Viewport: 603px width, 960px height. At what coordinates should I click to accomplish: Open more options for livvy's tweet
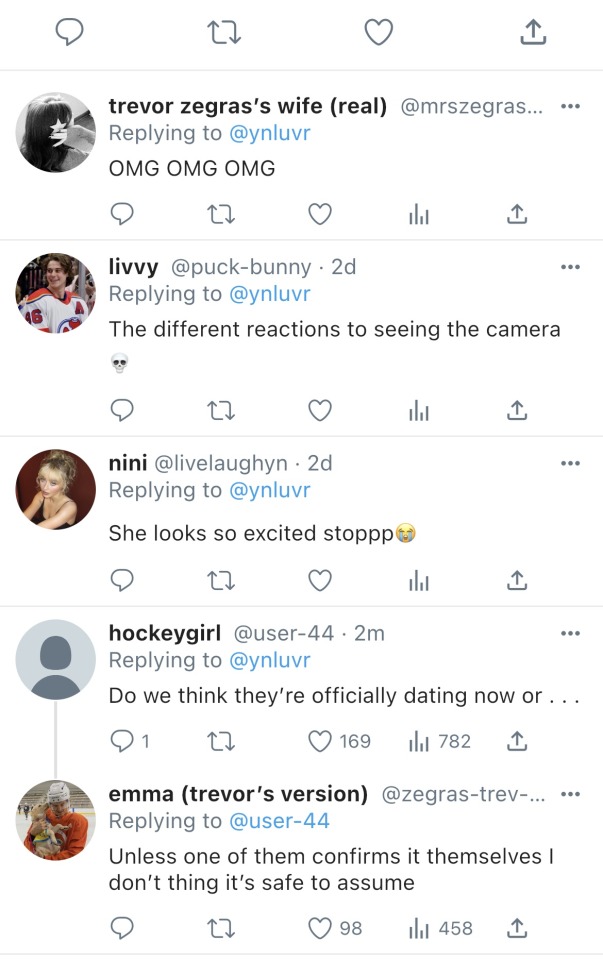[570, 267]
